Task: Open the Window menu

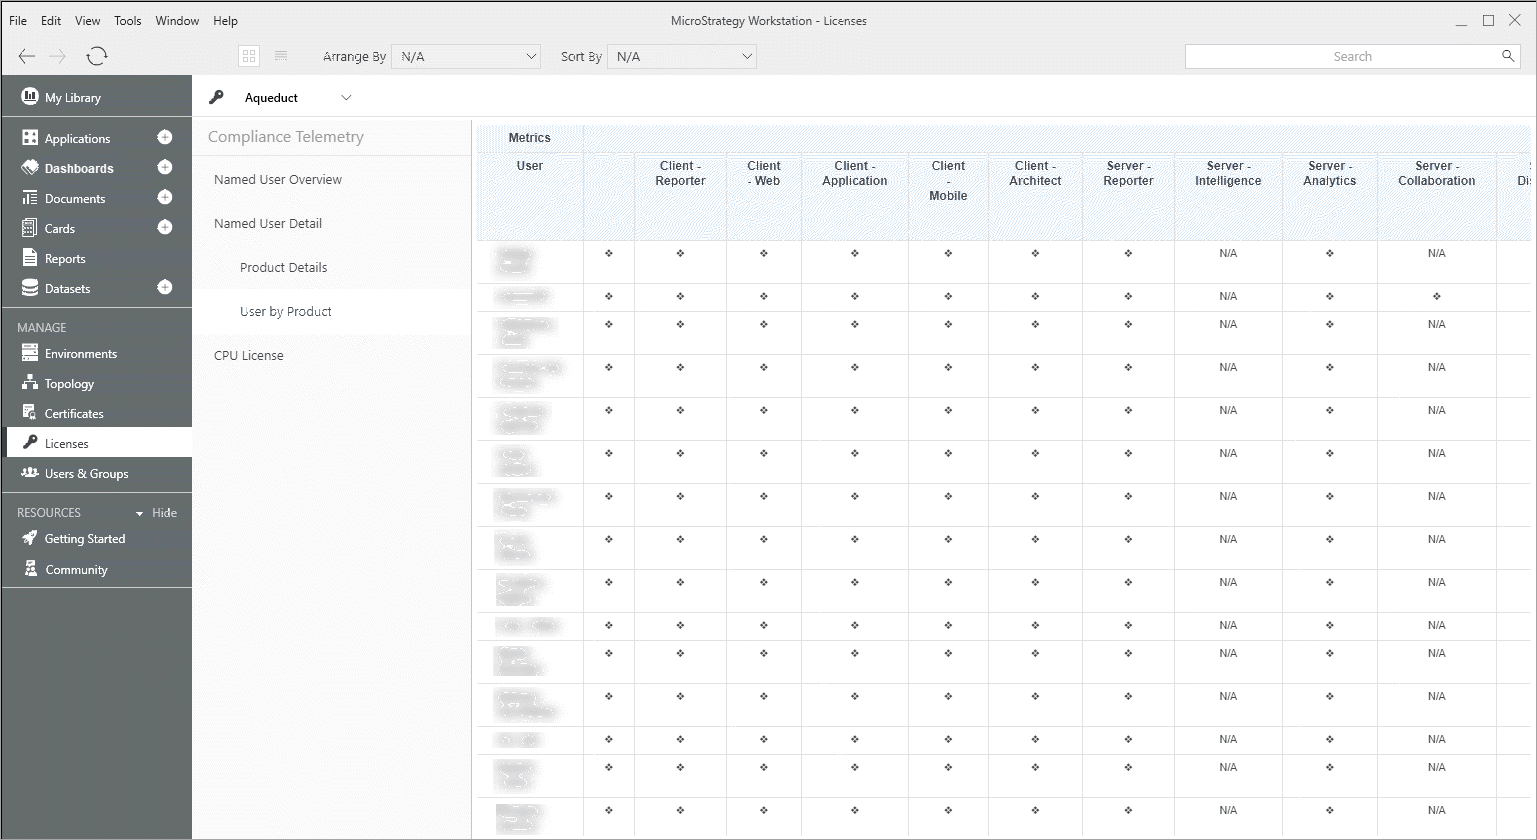Action: tap(177, 21)
